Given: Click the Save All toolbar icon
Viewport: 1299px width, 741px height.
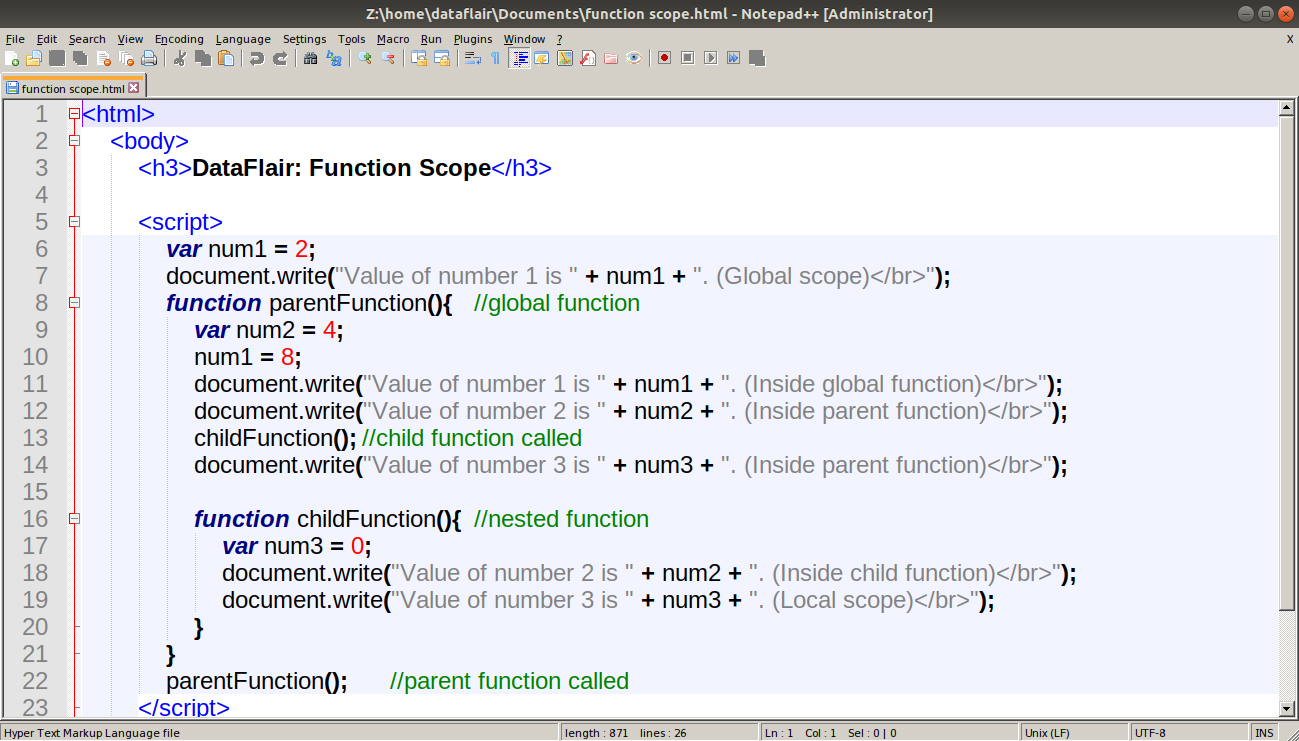Looking at the screenshot, I should coord(79,58).
